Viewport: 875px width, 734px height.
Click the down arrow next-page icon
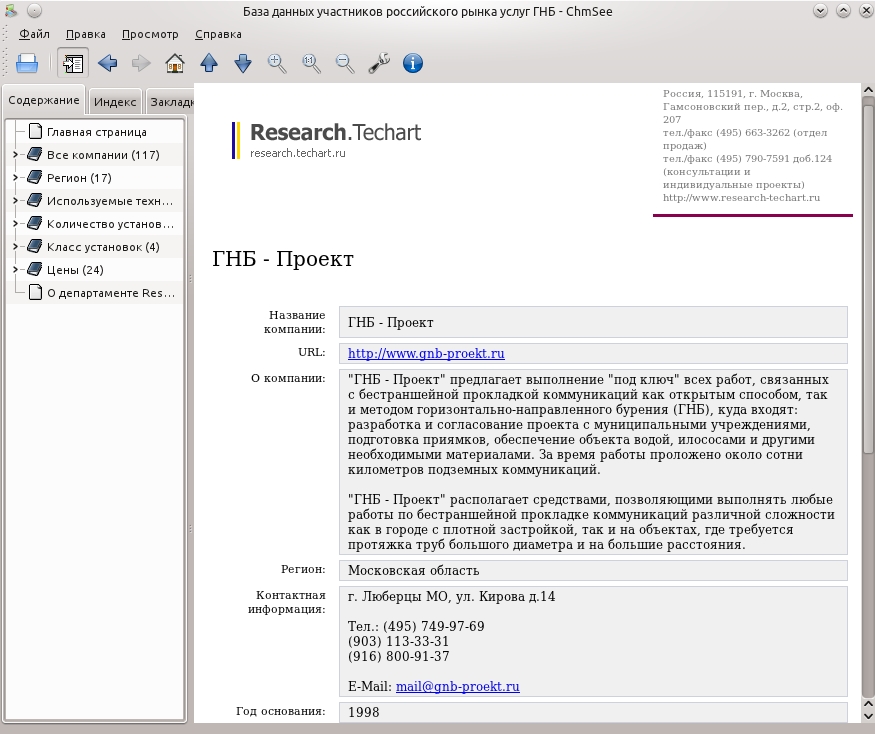pyautogui.click(x=243, y=63)
